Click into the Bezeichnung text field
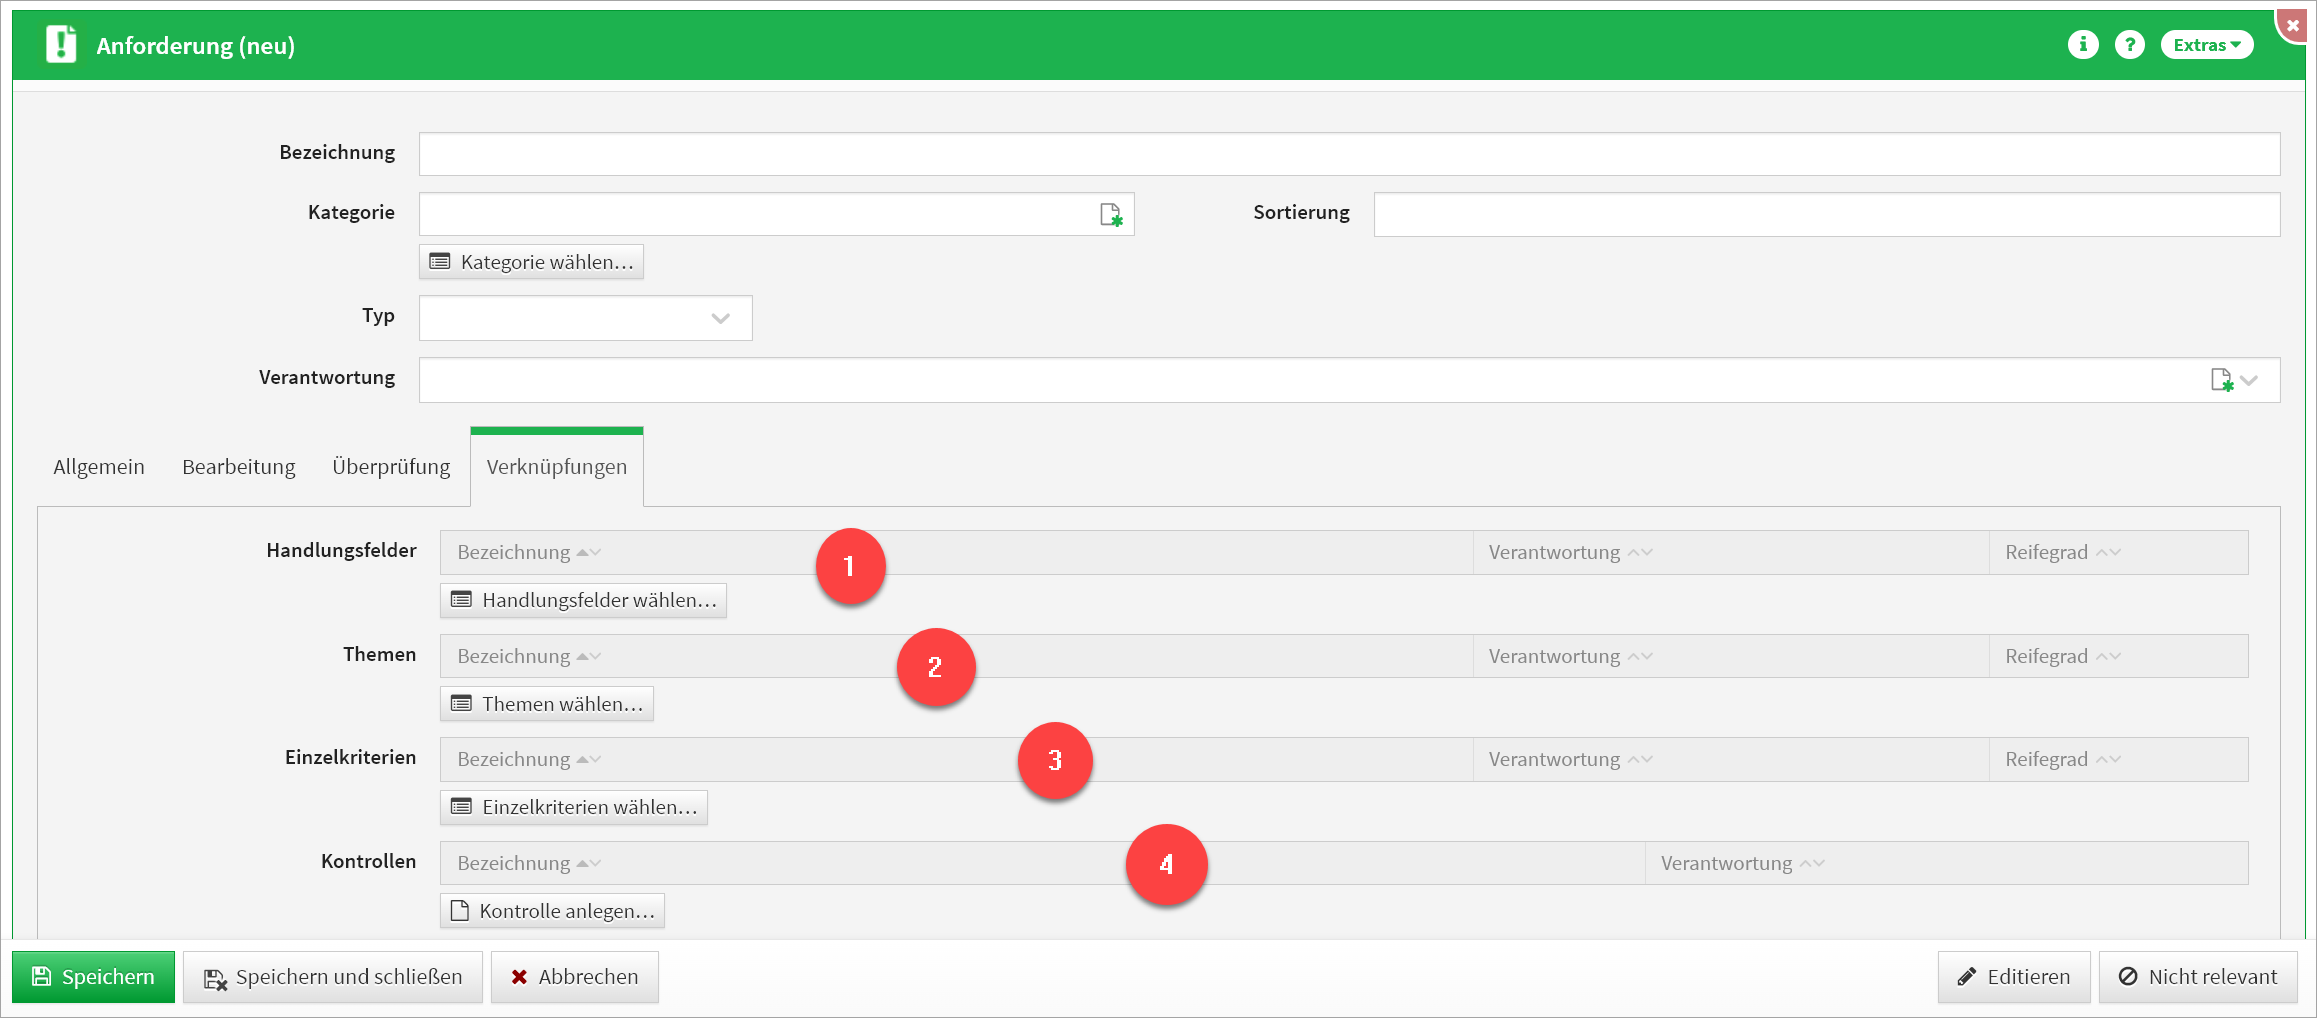2317x1018 pixels. 1348,154
